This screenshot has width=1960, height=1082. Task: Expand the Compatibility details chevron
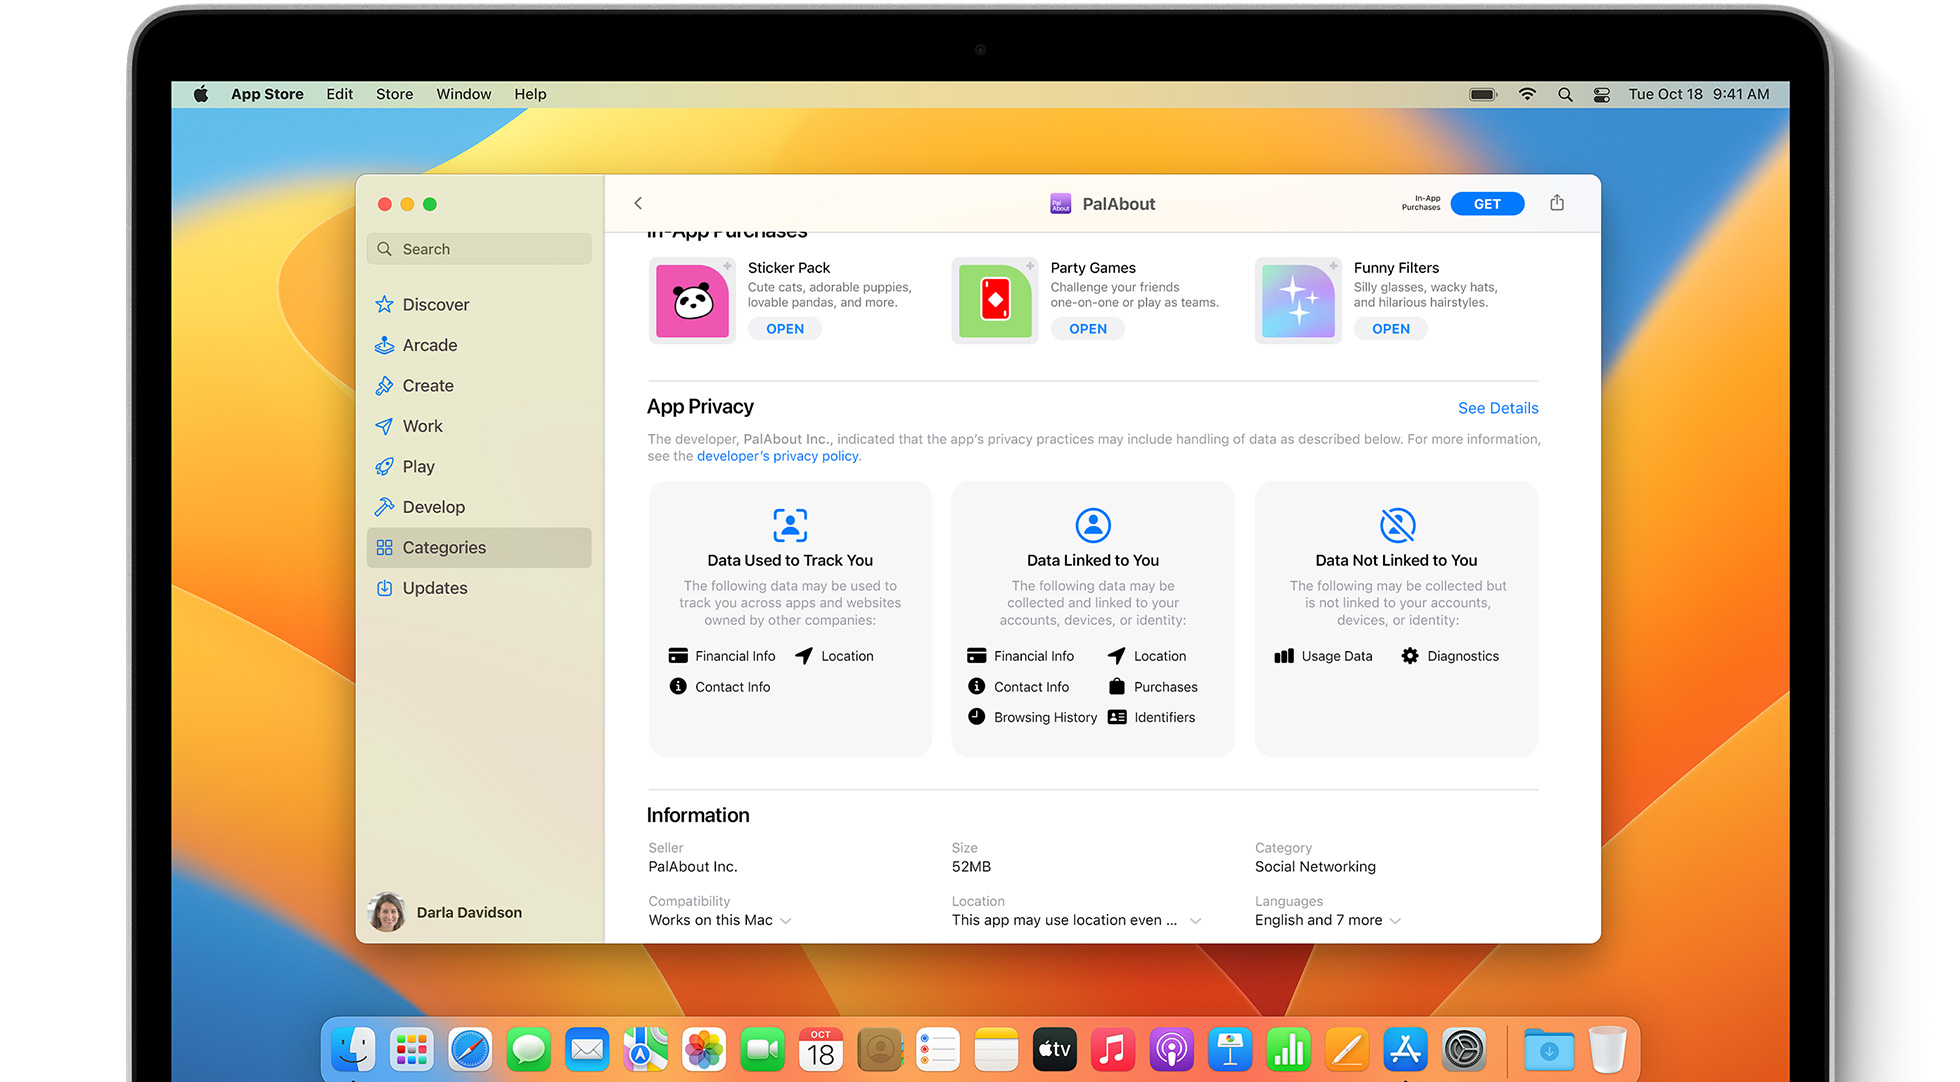786,921
